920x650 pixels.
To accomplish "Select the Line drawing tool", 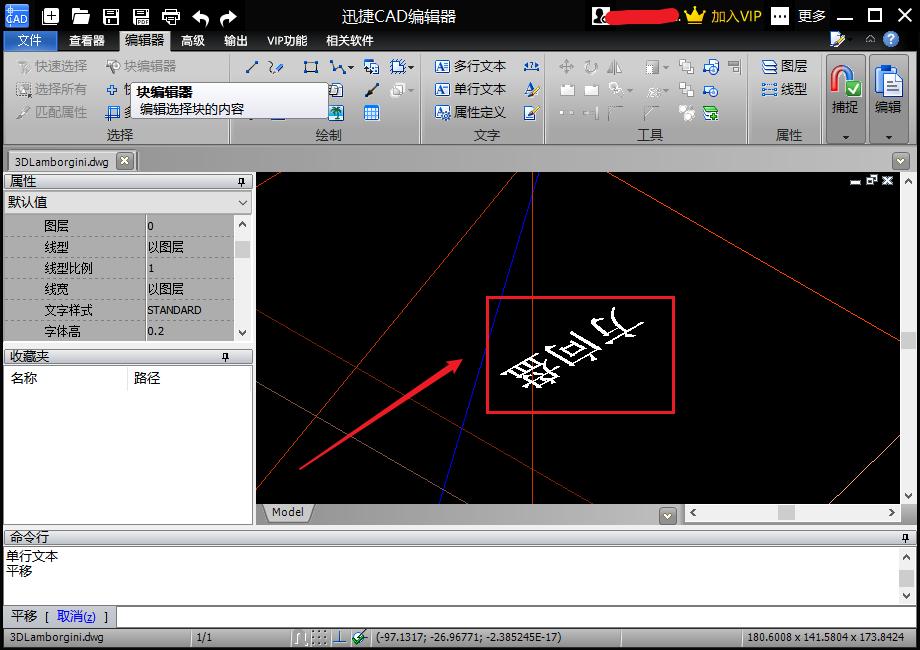I will click(x=252, y=67).
